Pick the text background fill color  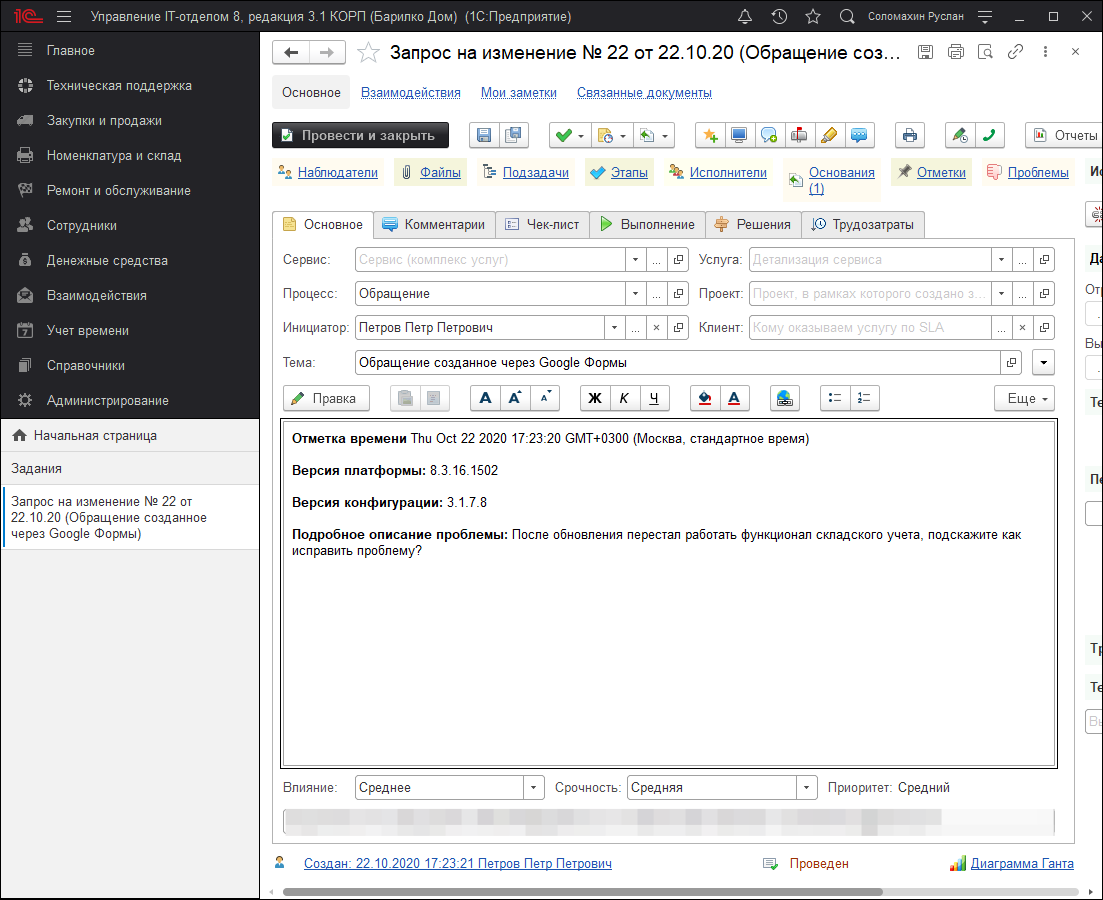706,398
